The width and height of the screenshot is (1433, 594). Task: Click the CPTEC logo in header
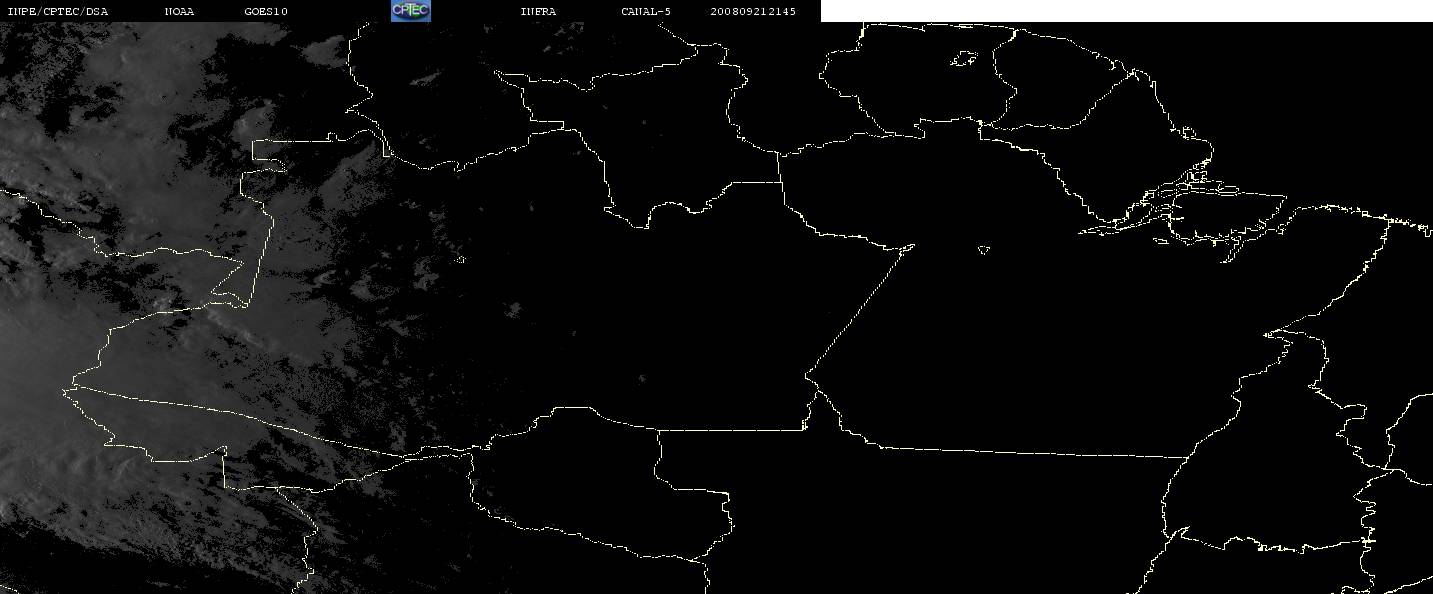click(410, 11)
